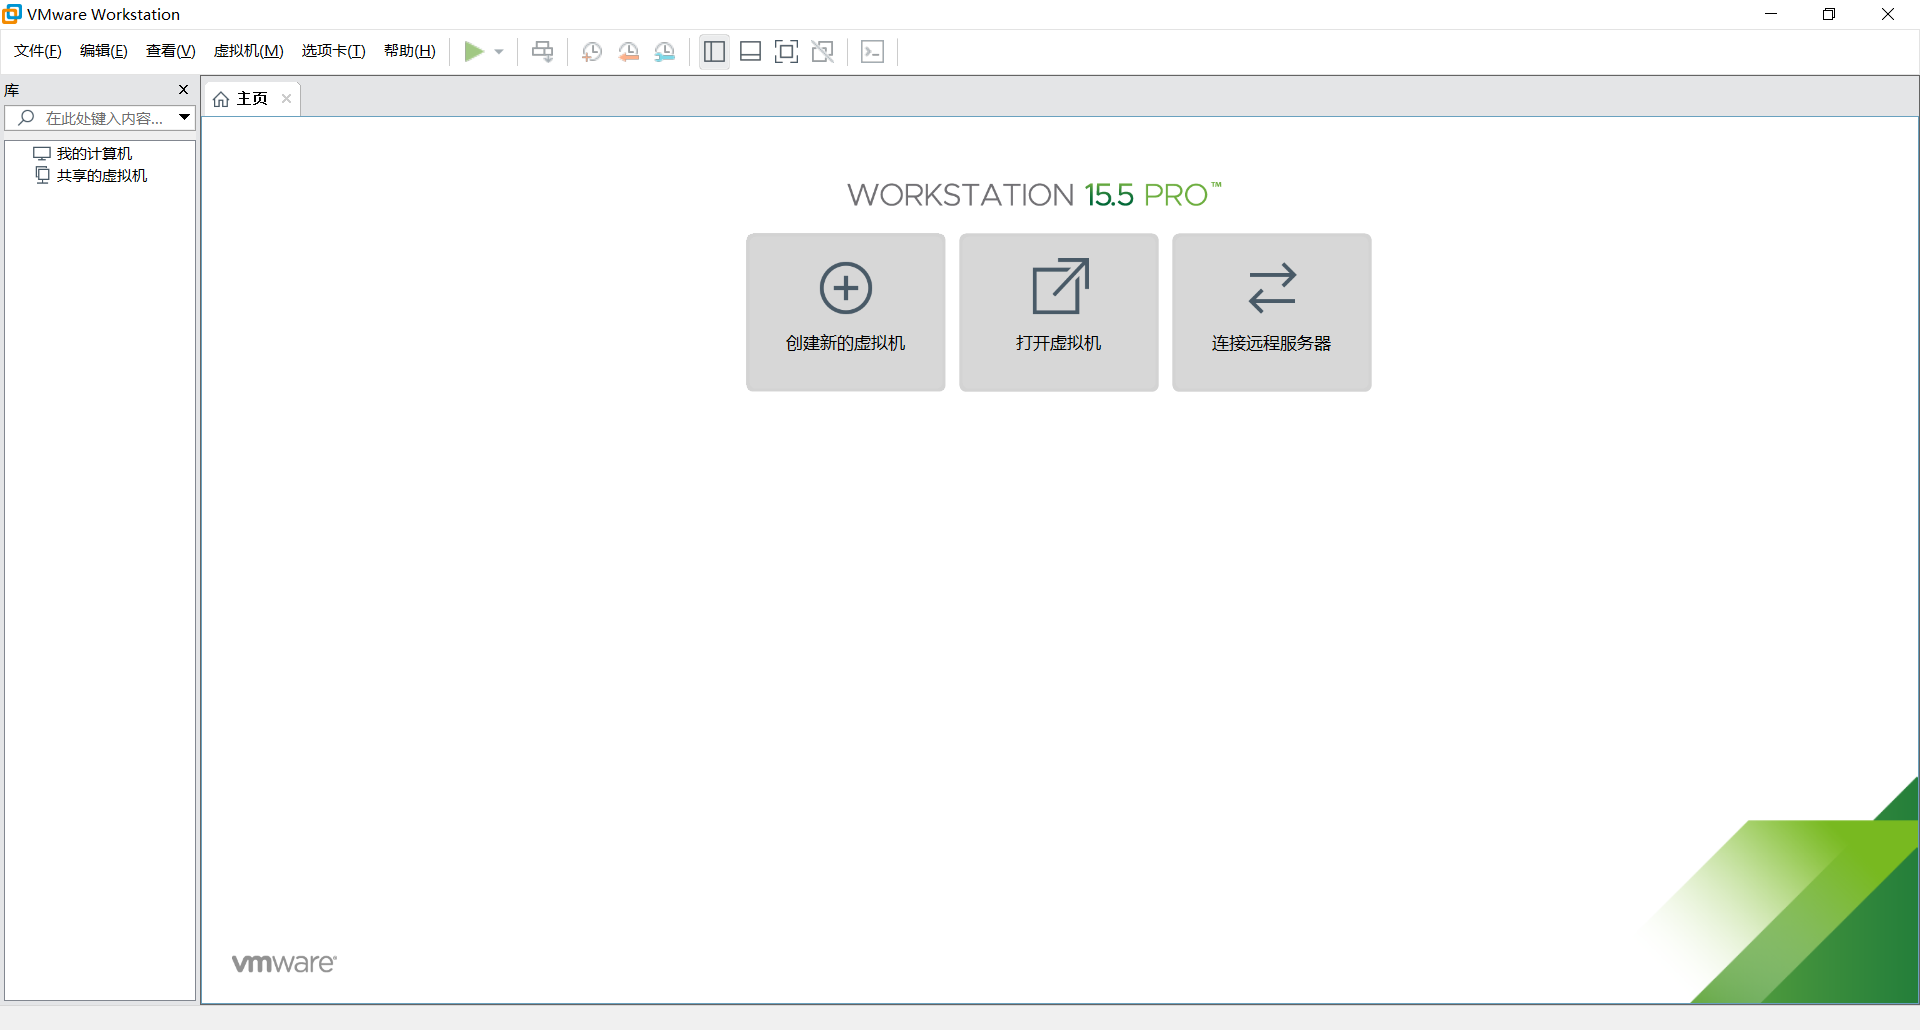Click the console view icon

click(872, 52)
